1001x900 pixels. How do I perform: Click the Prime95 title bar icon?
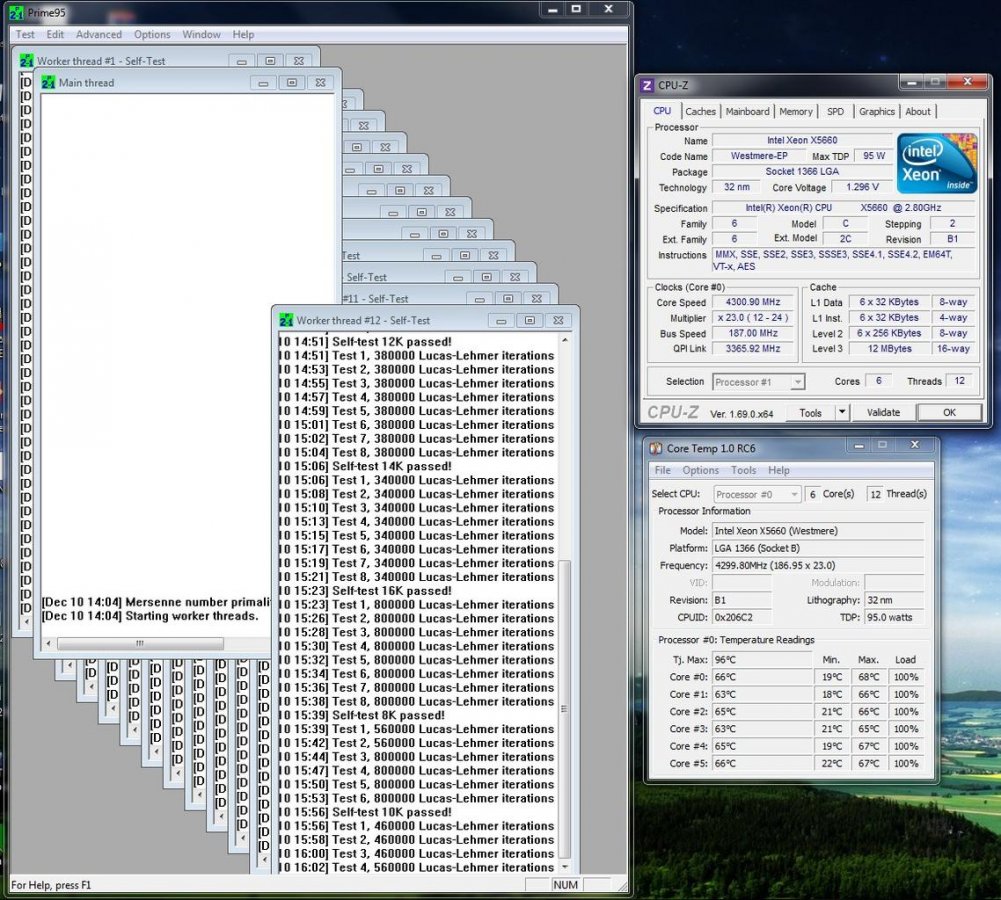click(x=16, y=12)
